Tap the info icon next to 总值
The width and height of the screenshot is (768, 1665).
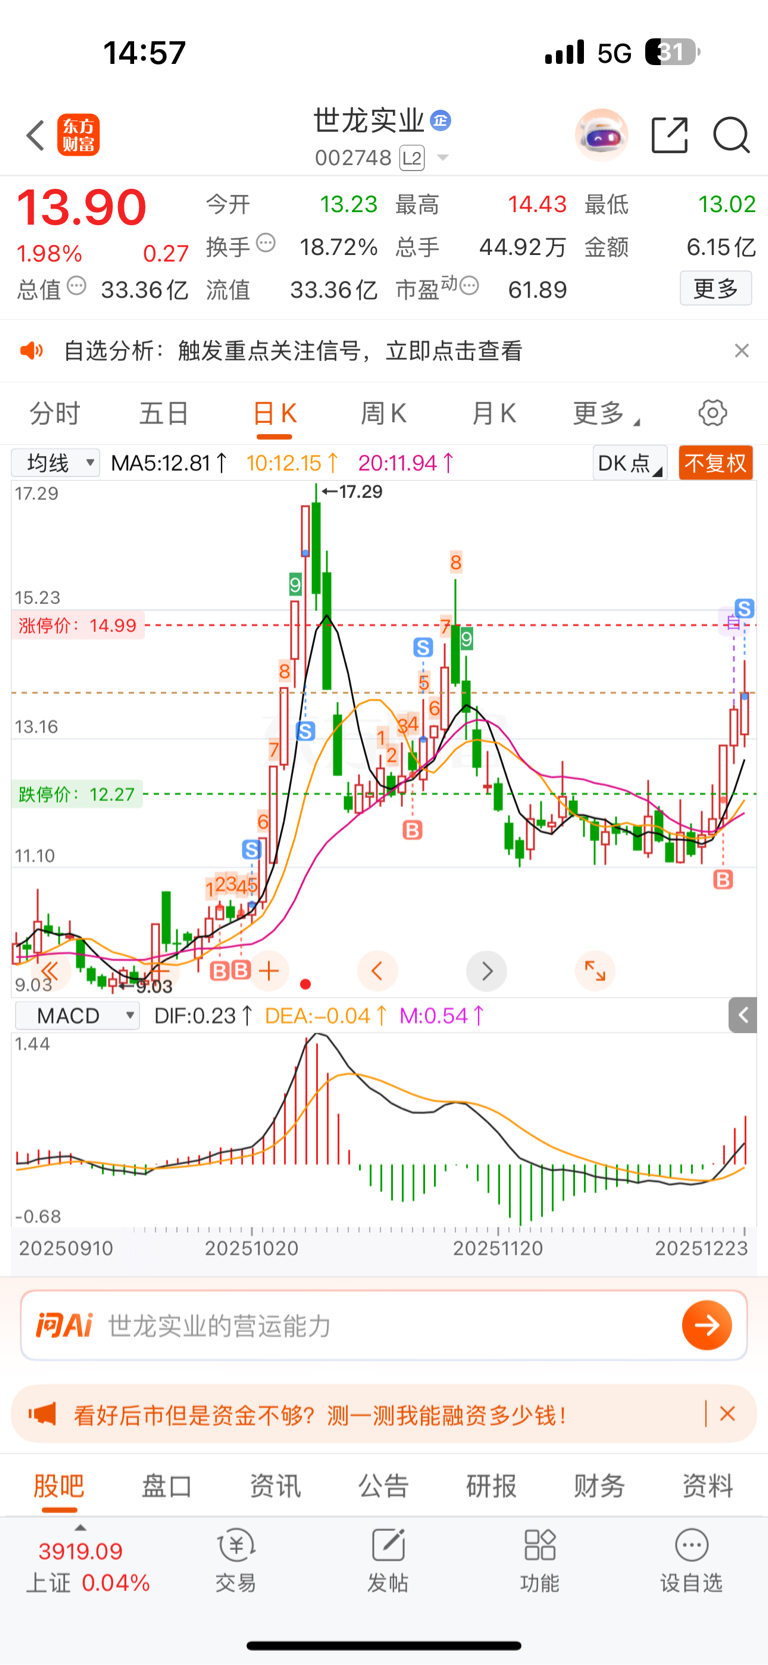tap(76, 286)
